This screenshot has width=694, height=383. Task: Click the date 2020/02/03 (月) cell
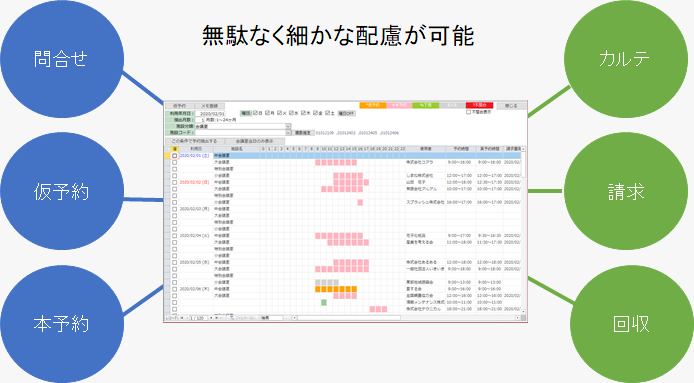click(195, 209)
